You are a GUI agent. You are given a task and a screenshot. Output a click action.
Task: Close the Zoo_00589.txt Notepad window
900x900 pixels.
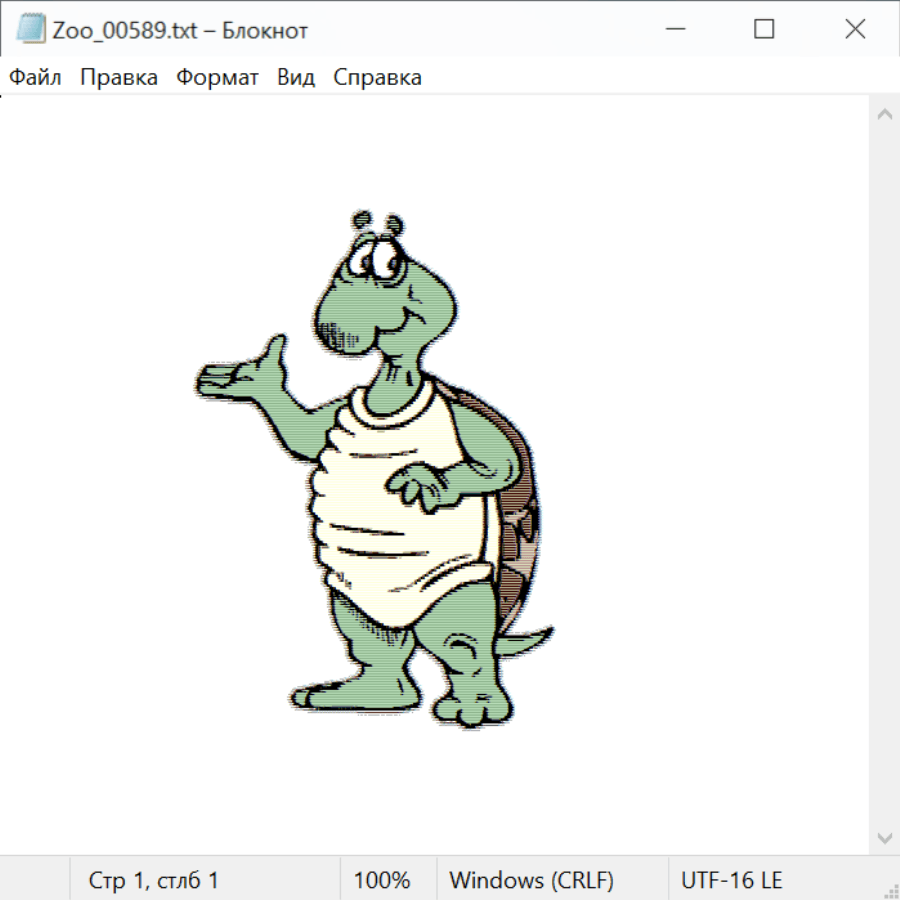click(855, 30)
